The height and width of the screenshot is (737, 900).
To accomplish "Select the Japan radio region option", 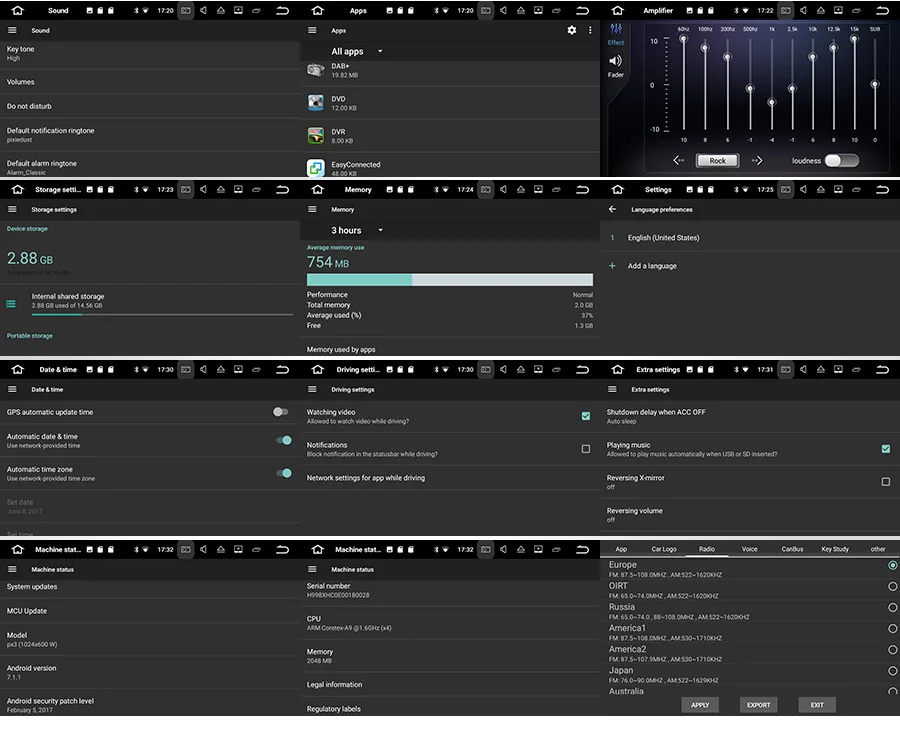I will (x=893, y=670).
